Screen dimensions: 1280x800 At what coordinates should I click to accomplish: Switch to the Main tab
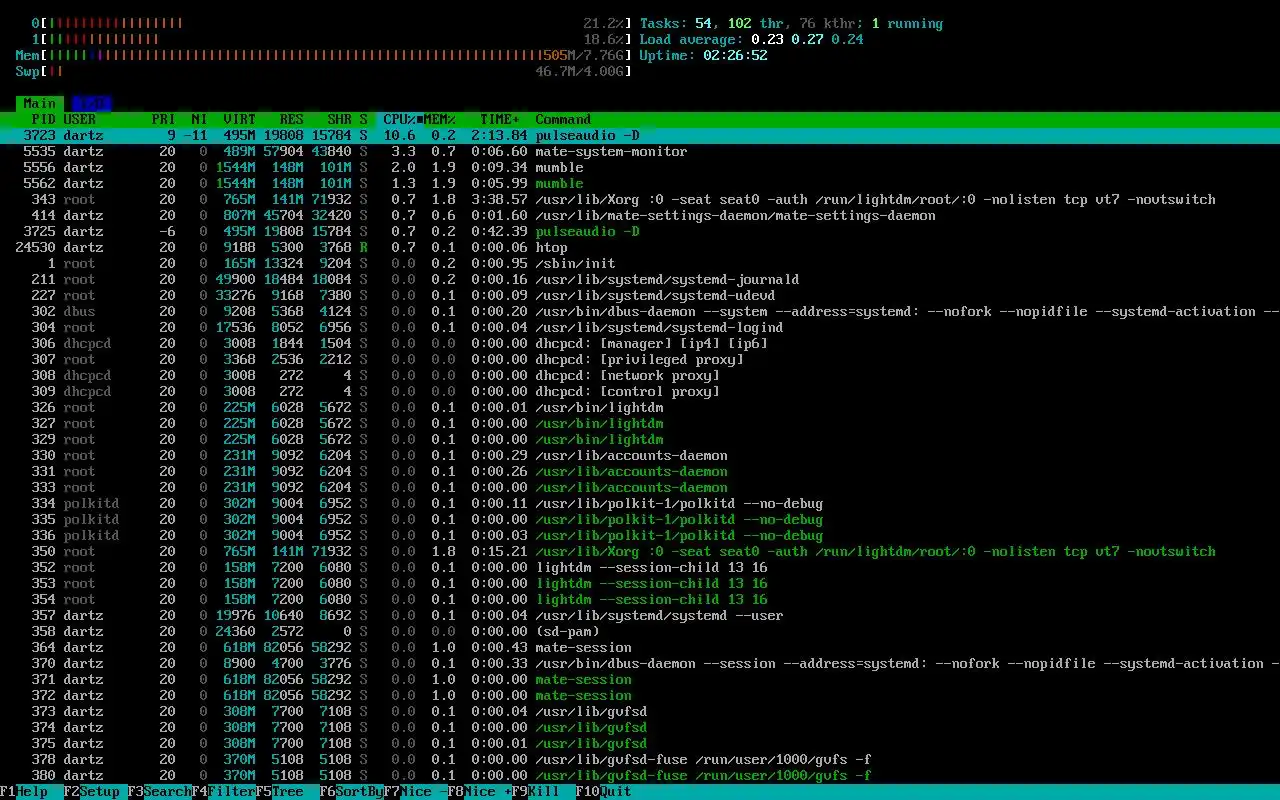point(40,103)
